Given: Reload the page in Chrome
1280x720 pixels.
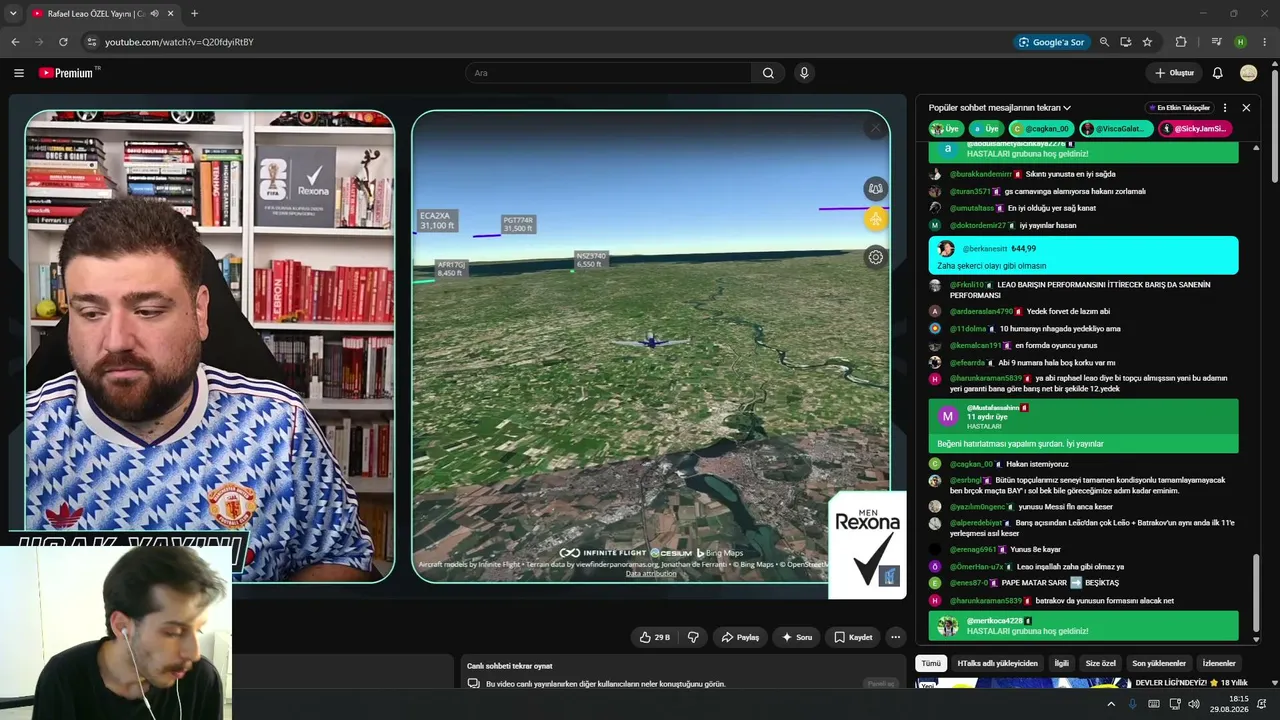Looking at the screenshot, I should point(63,42).
